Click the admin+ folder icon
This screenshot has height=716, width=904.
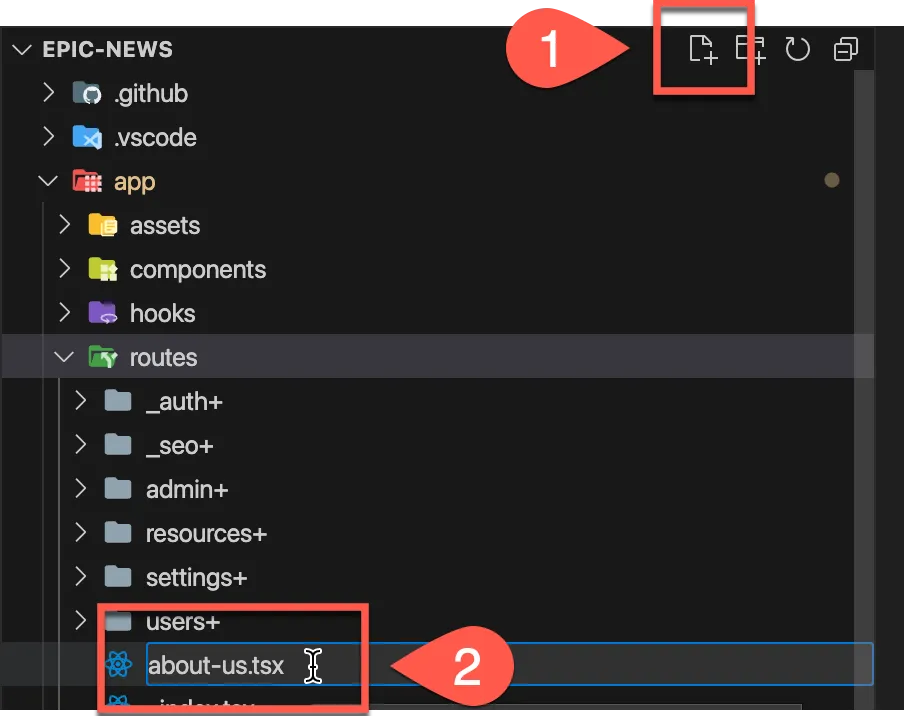118,488
